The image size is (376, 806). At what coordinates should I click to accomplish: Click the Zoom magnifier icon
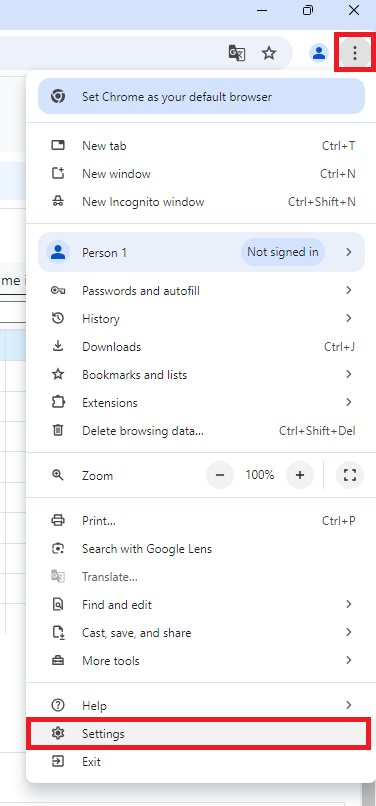coord(58,475)
